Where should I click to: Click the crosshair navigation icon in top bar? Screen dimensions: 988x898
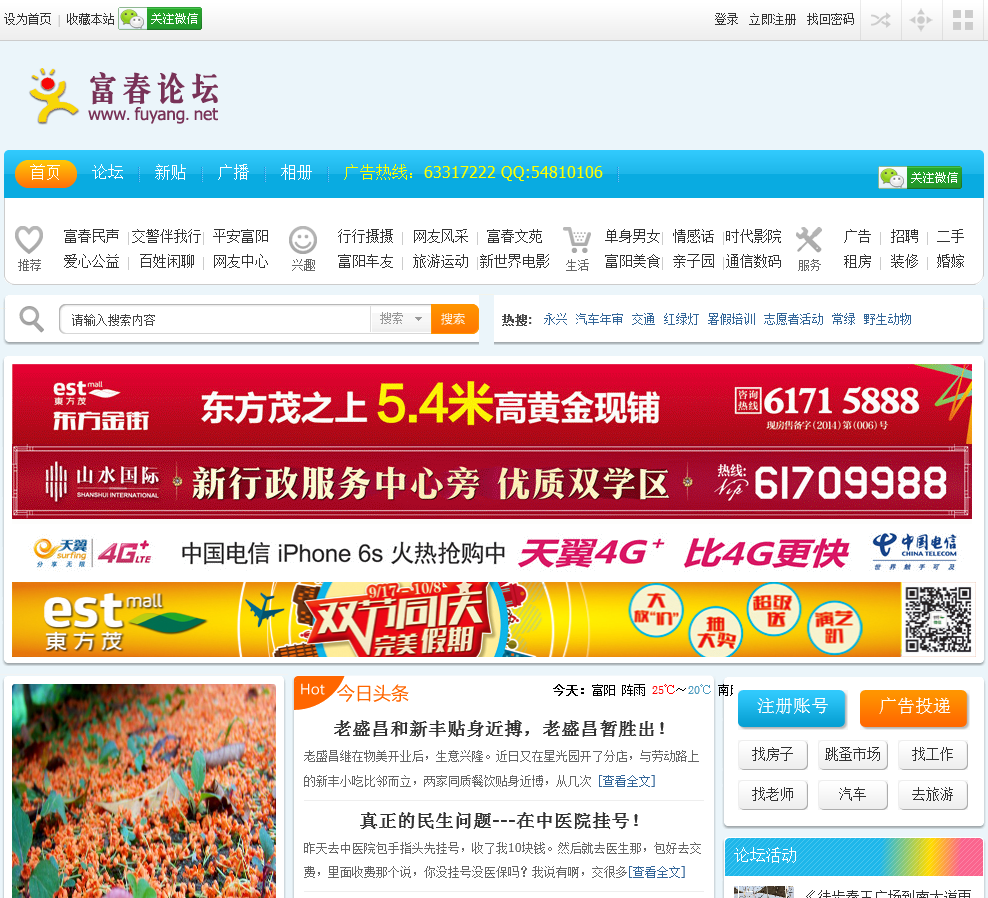(921, 20)
